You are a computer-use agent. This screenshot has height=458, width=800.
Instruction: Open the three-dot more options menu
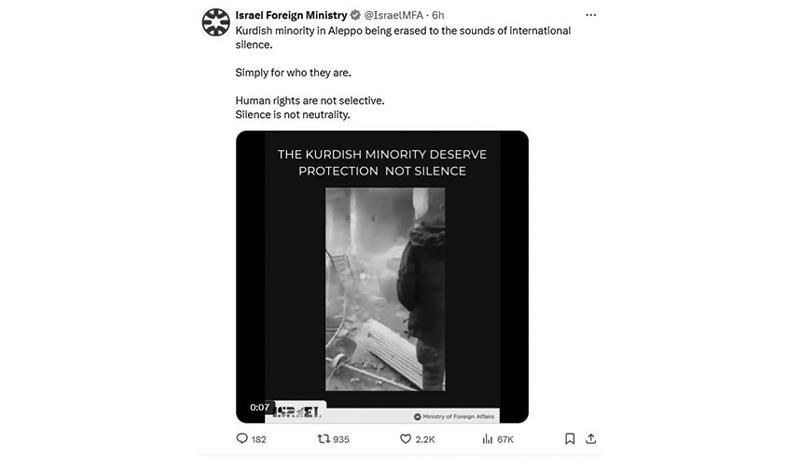[591, 15]
